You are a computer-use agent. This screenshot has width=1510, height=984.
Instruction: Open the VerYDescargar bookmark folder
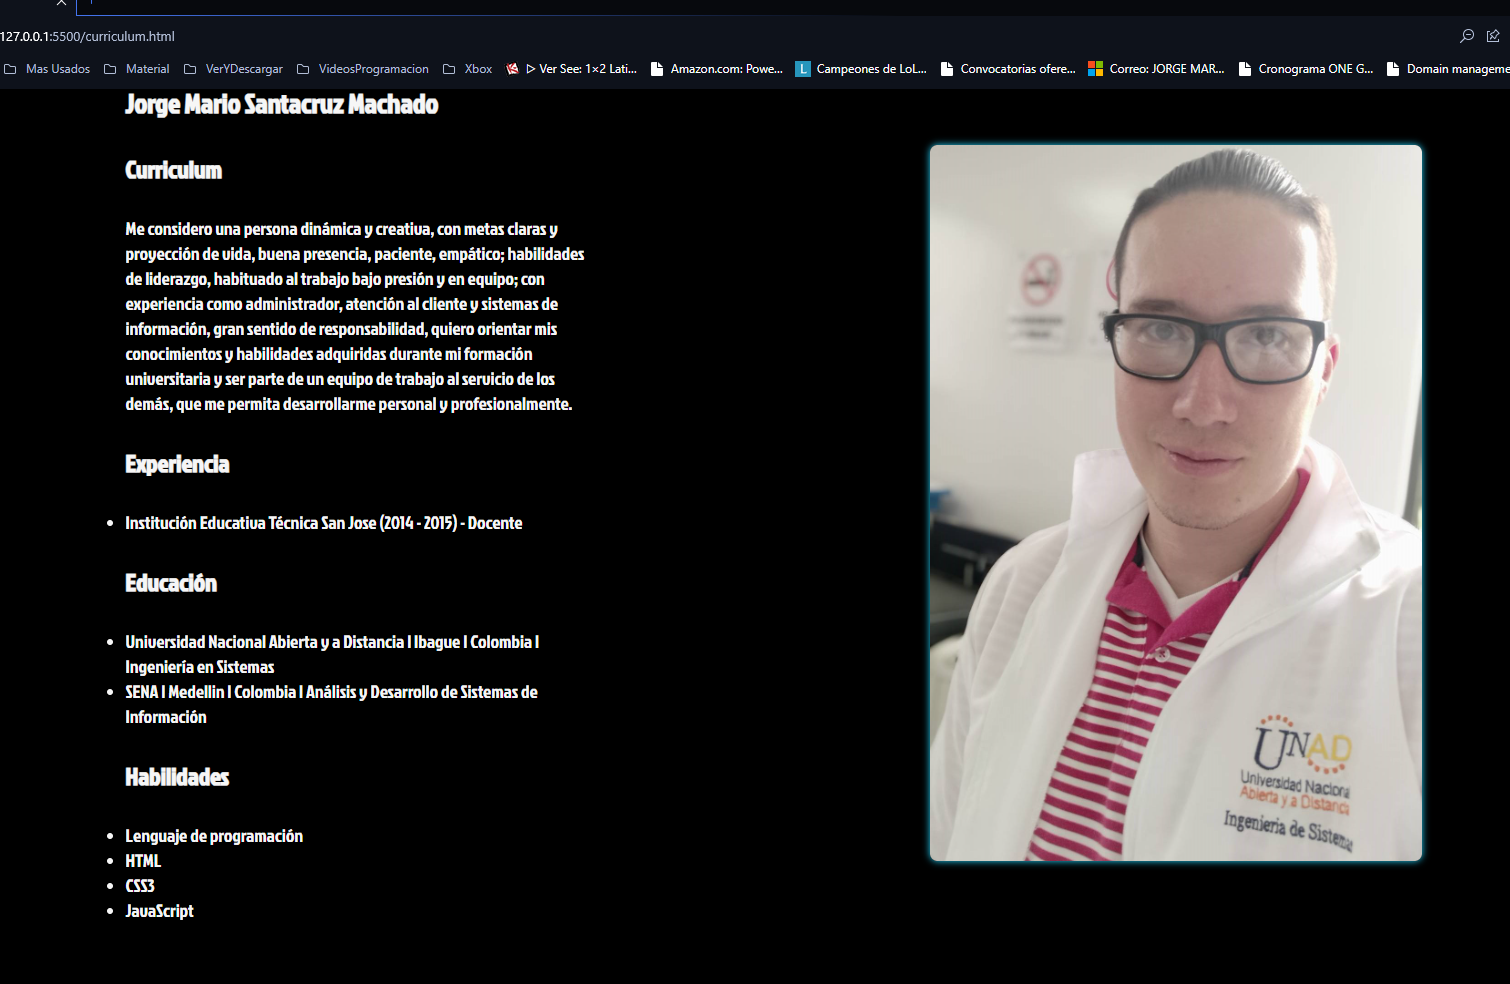click(234, 69)
